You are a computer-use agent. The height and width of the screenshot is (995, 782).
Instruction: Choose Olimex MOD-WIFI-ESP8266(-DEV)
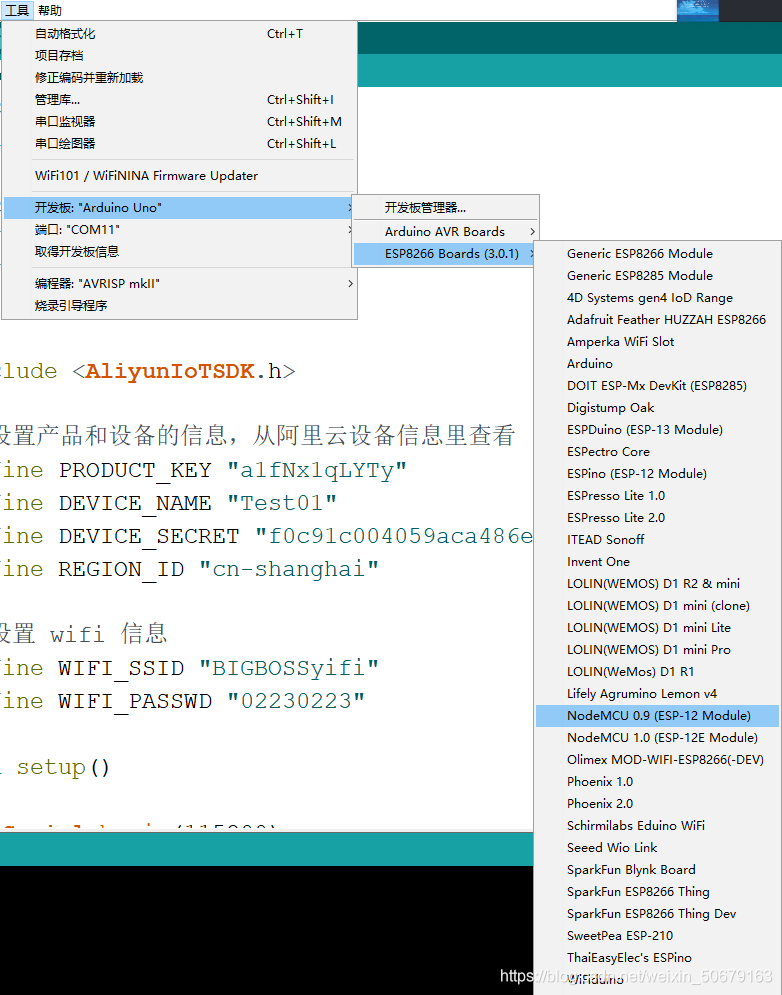[658, 760]
